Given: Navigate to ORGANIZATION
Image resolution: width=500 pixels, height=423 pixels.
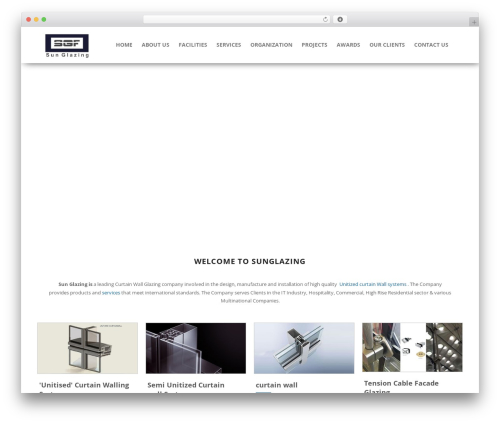Looking at the screenshot, I should (271, 45).
